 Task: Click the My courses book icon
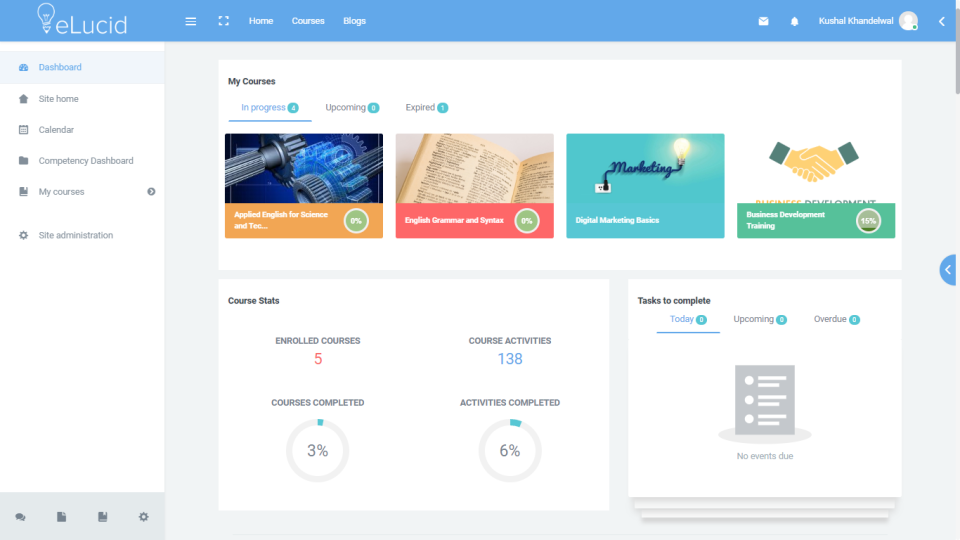[23, 192]
